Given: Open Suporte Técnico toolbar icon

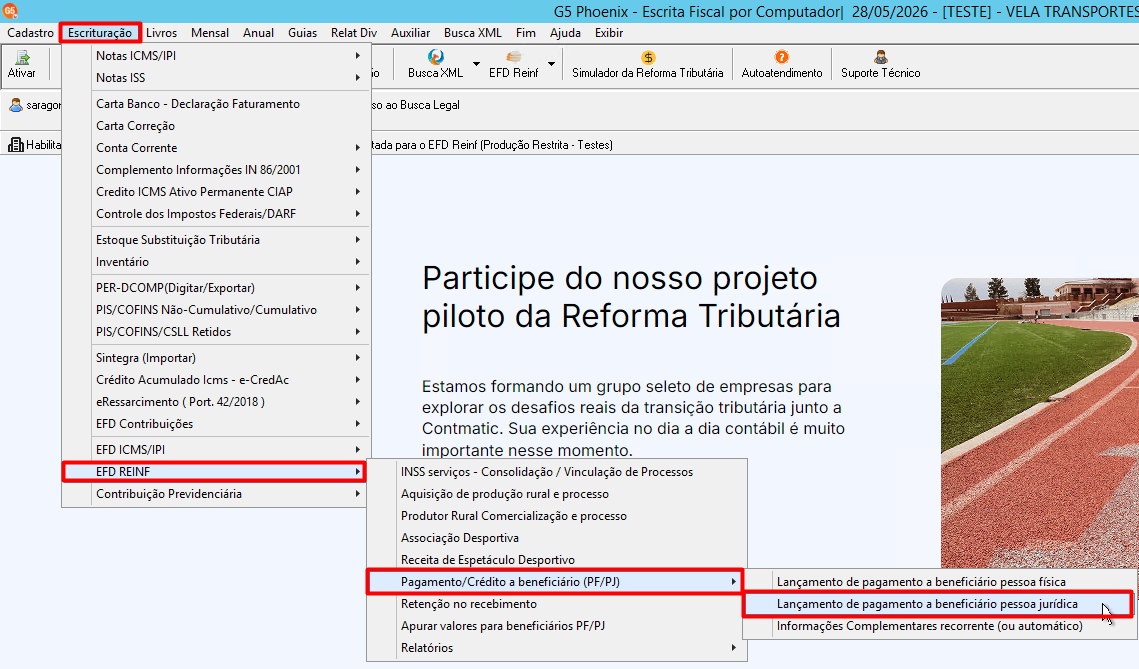Looking at the screenshot, I should (880, 57).
